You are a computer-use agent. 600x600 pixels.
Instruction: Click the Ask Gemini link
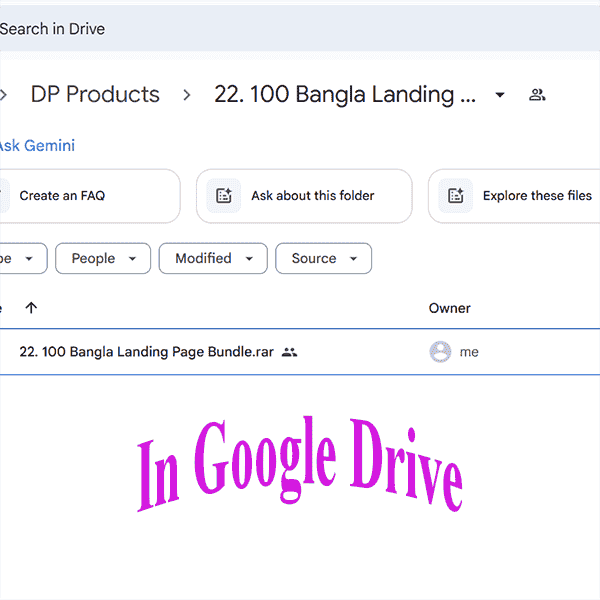(x=37, y=146)
